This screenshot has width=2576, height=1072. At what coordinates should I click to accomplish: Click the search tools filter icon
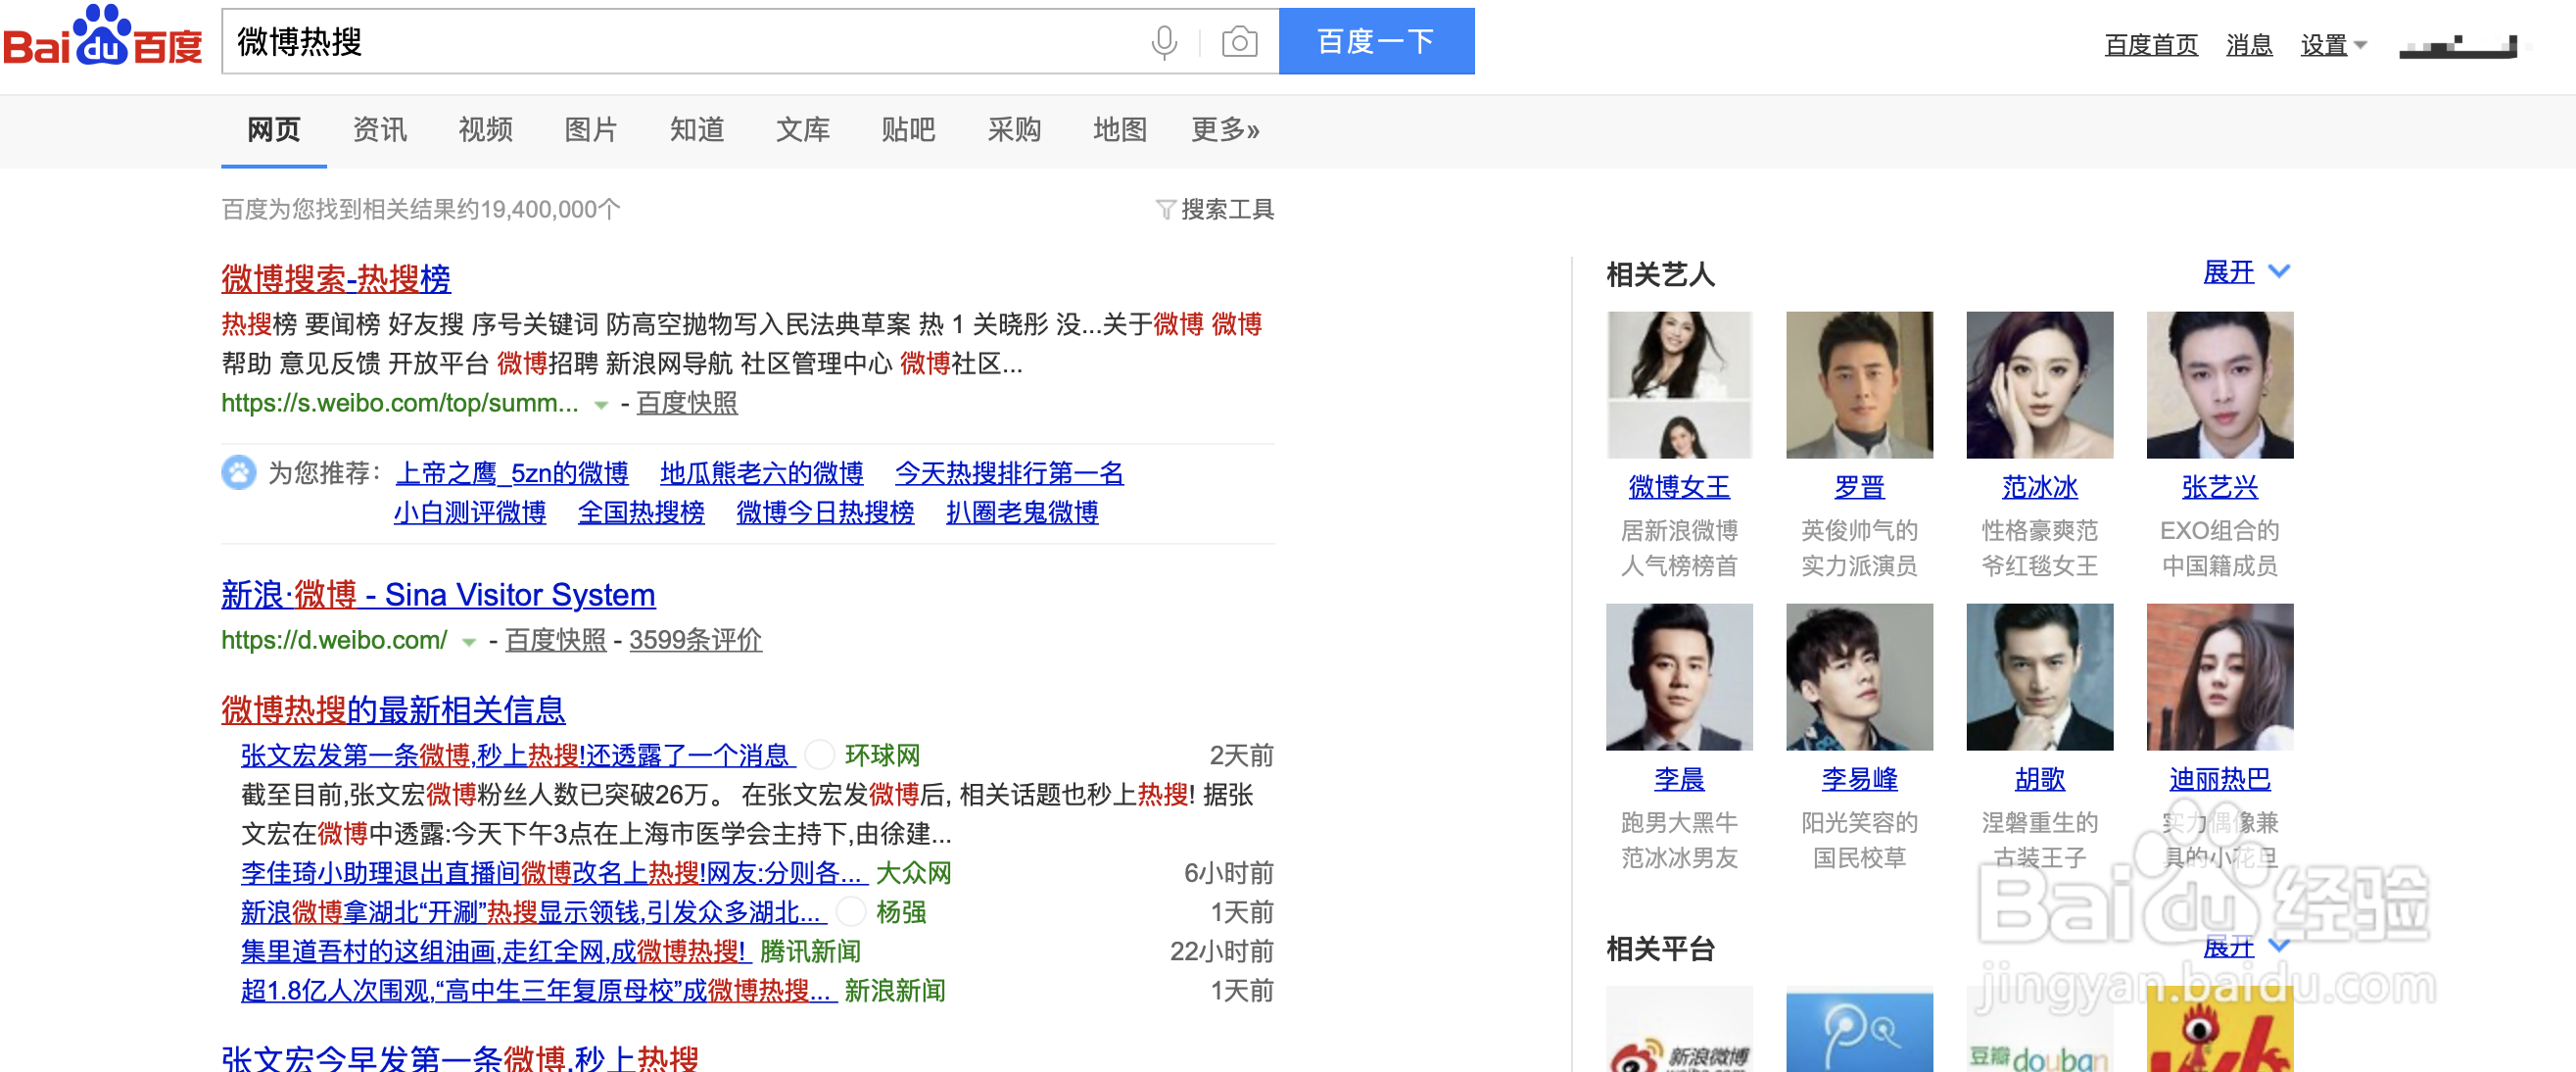[x=1165, y=209]
